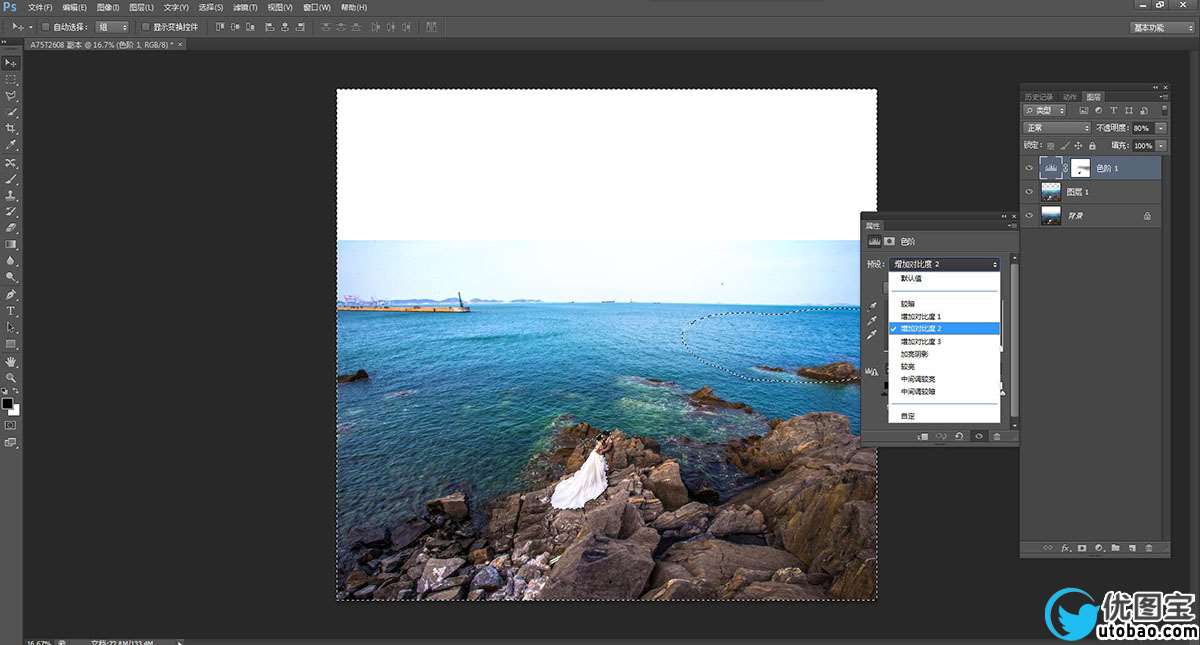Open the 预设 preset dropdown
Image resolution: width=1200 pixels, height=645 pixels.
944,264
